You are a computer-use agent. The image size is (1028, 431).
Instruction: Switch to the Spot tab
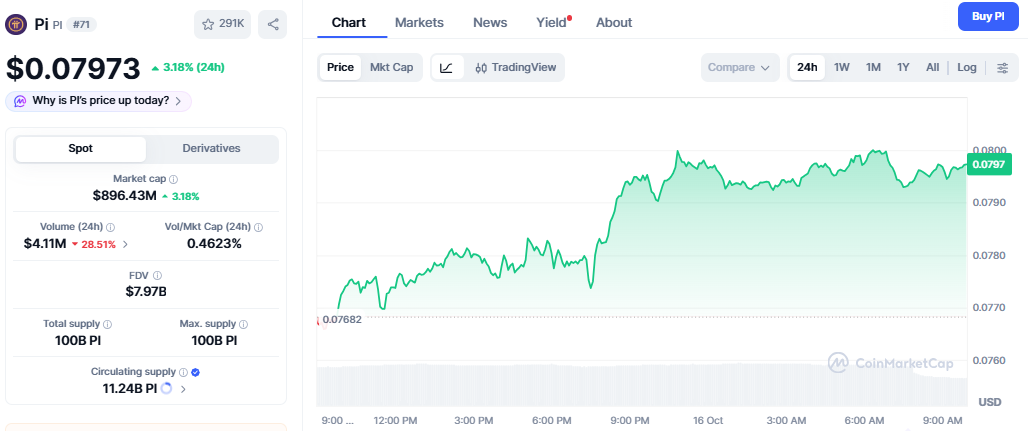tap(81, 149)
